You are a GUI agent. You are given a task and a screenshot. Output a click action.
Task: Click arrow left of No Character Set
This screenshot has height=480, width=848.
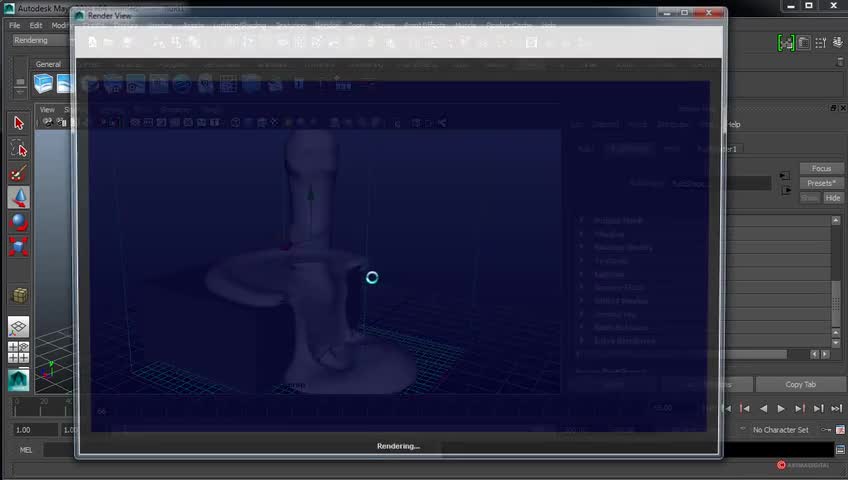pos(743,429)
